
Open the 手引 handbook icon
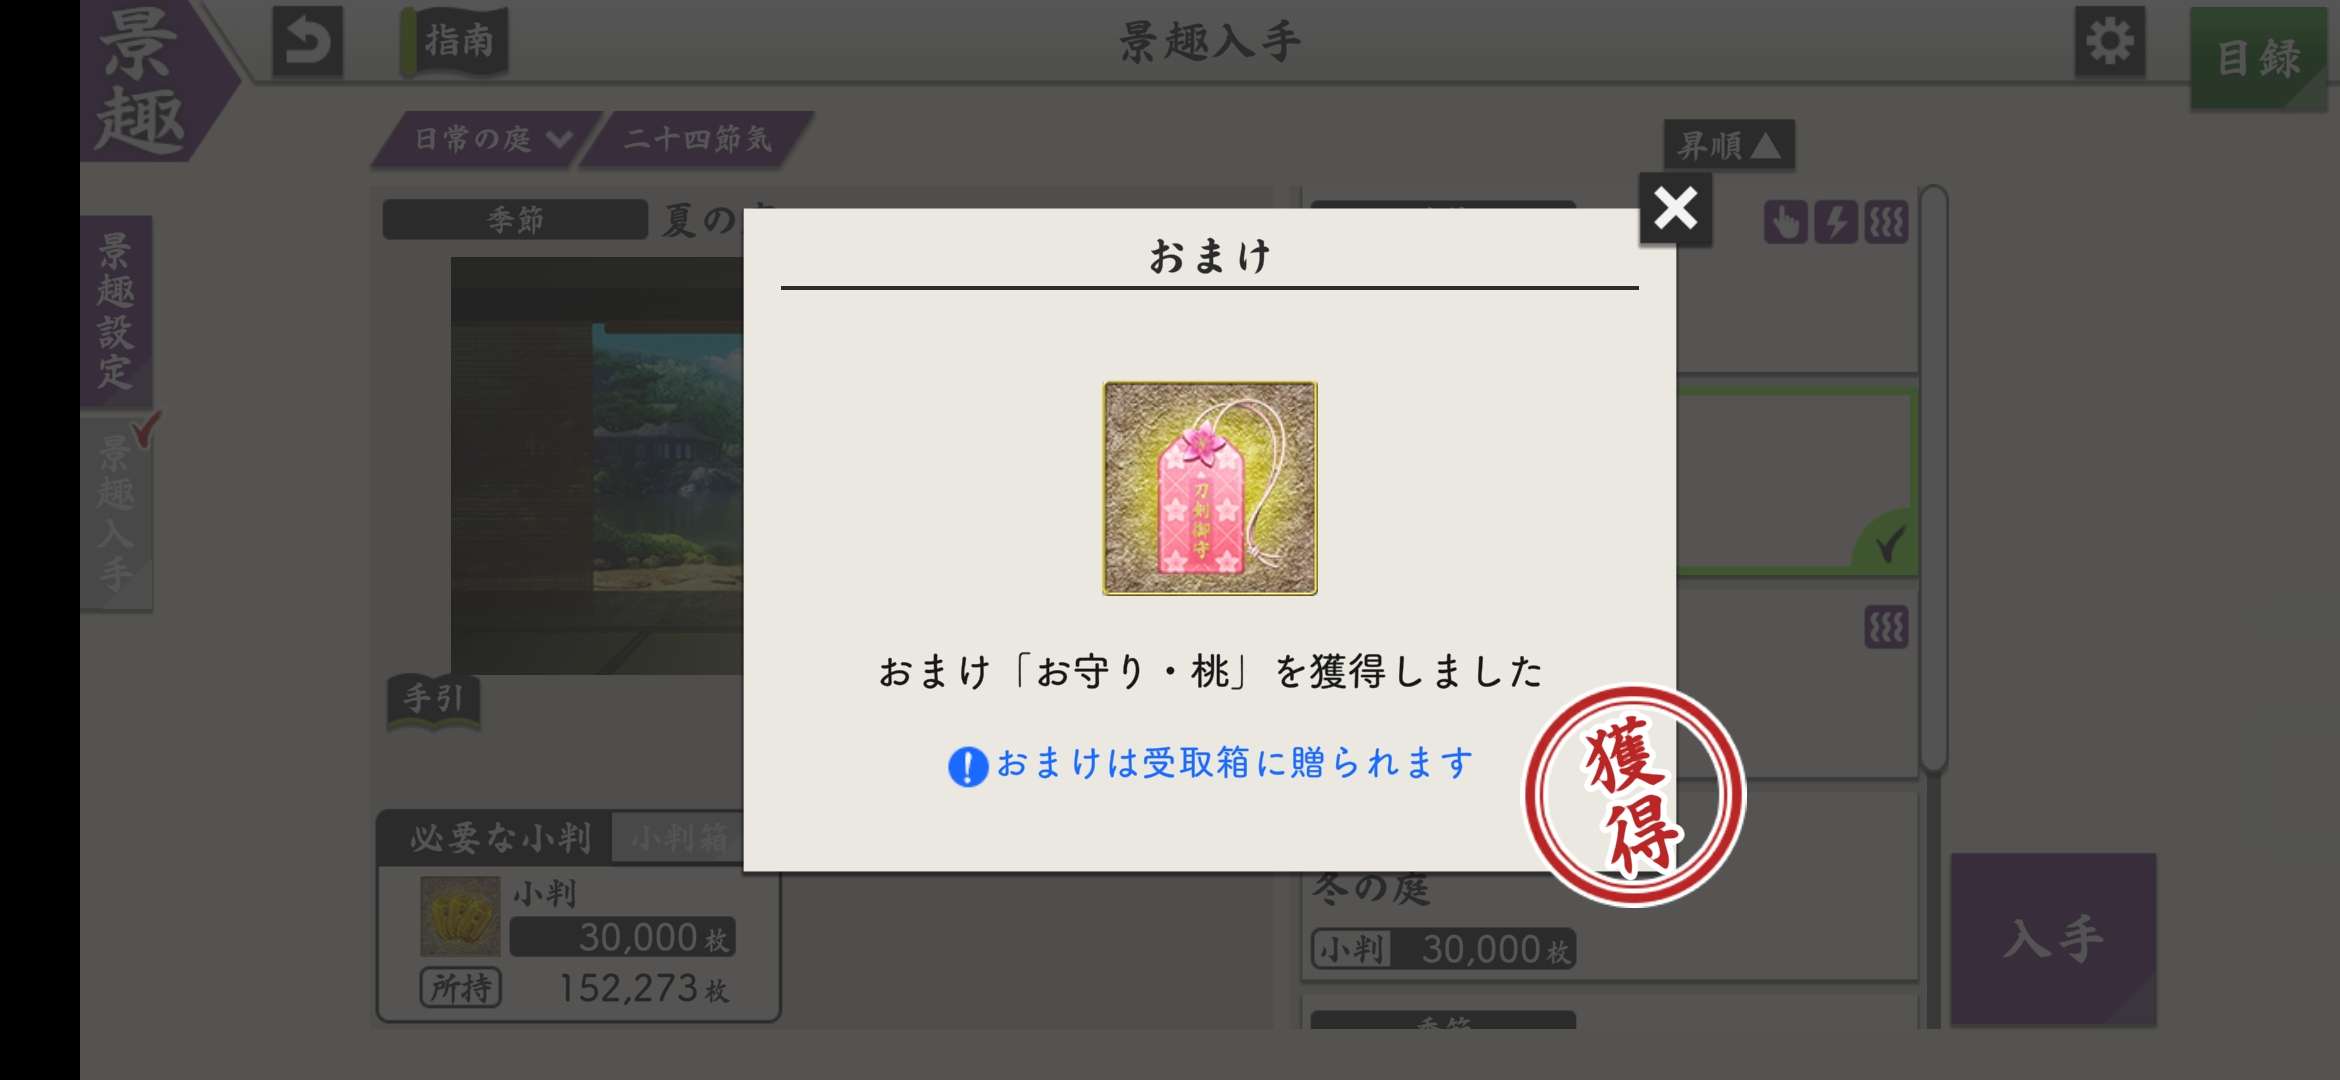coord(433,700)
